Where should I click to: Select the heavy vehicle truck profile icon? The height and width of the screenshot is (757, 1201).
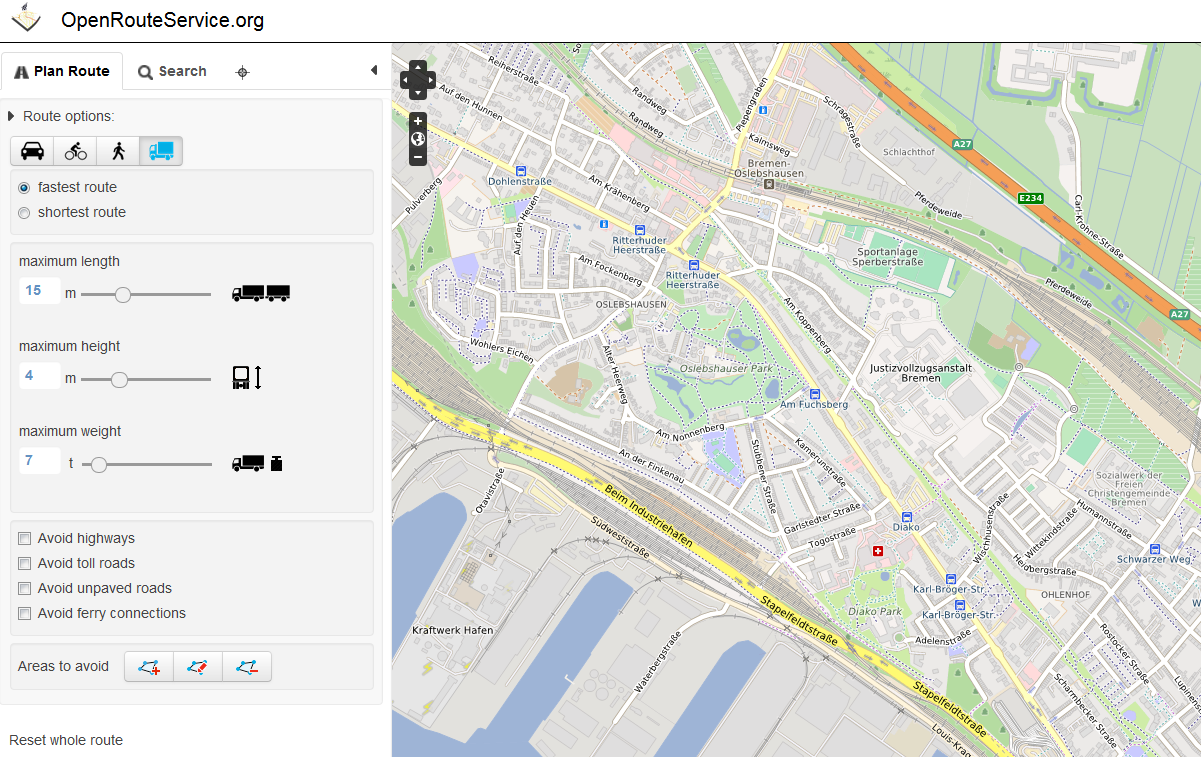coord(161,151)
